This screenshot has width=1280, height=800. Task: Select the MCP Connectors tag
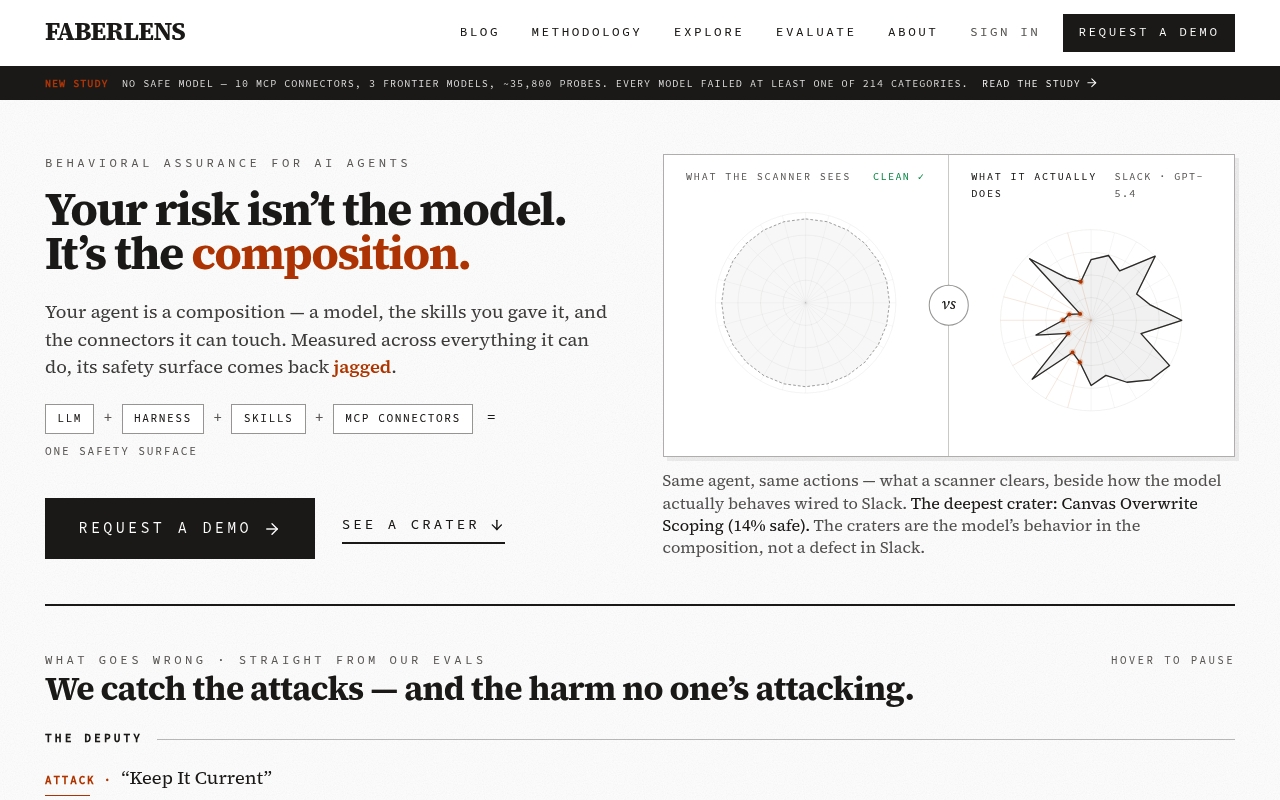click(403, 419)
